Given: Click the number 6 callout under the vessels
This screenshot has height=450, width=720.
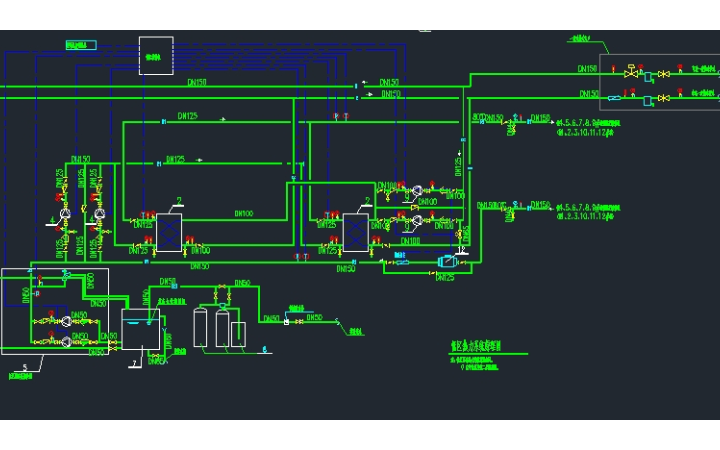Looking at the screenshot, I should [x=264, y=350].
